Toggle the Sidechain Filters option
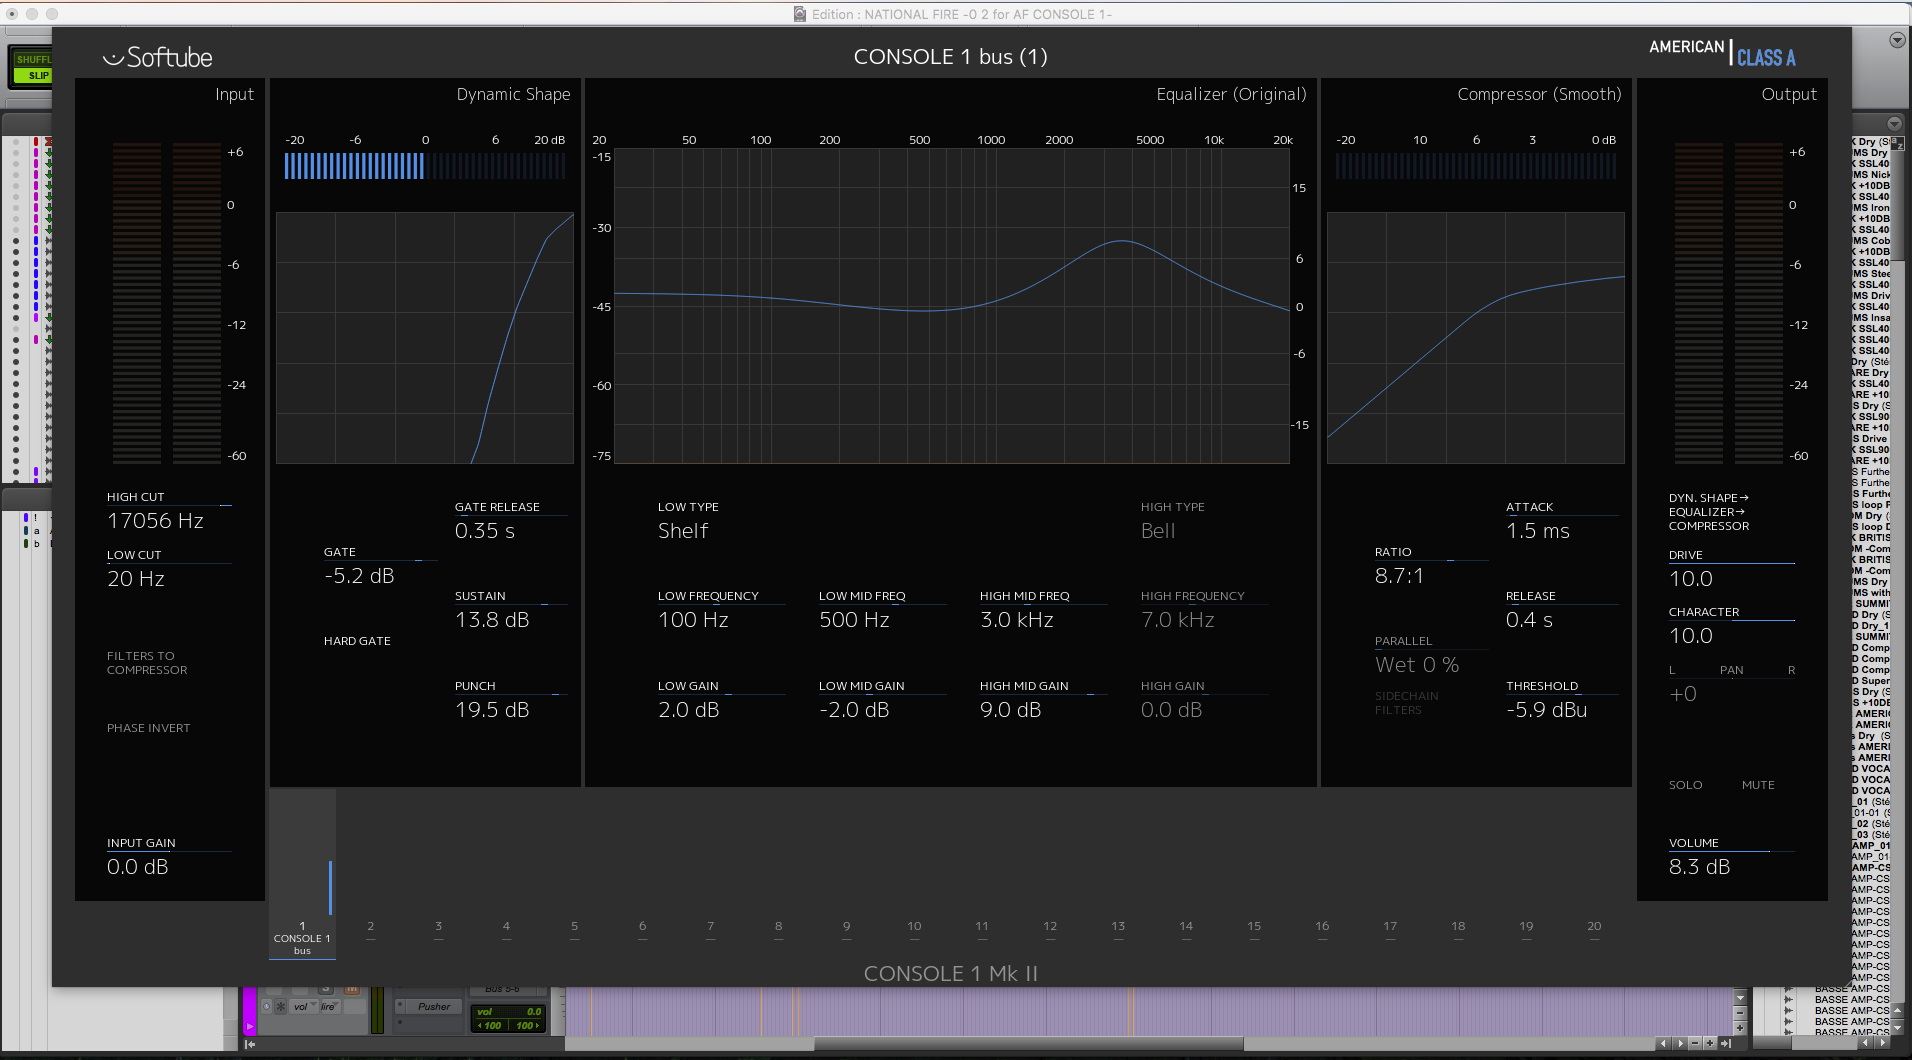The height and width of the screenshot is (1060, 1912). coord(1406,703)
